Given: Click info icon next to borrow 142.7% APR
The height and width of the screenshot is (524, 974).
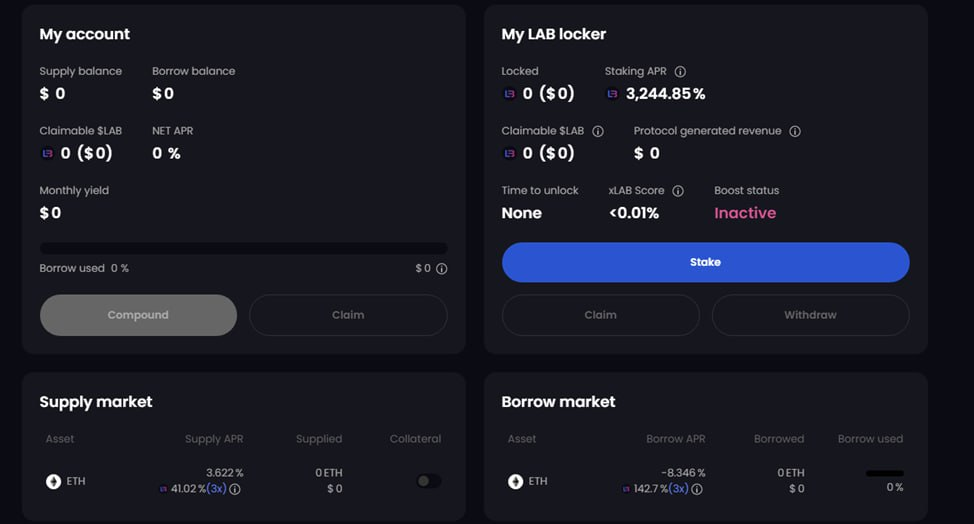Looking at the screenshot, I should [697, 489].
